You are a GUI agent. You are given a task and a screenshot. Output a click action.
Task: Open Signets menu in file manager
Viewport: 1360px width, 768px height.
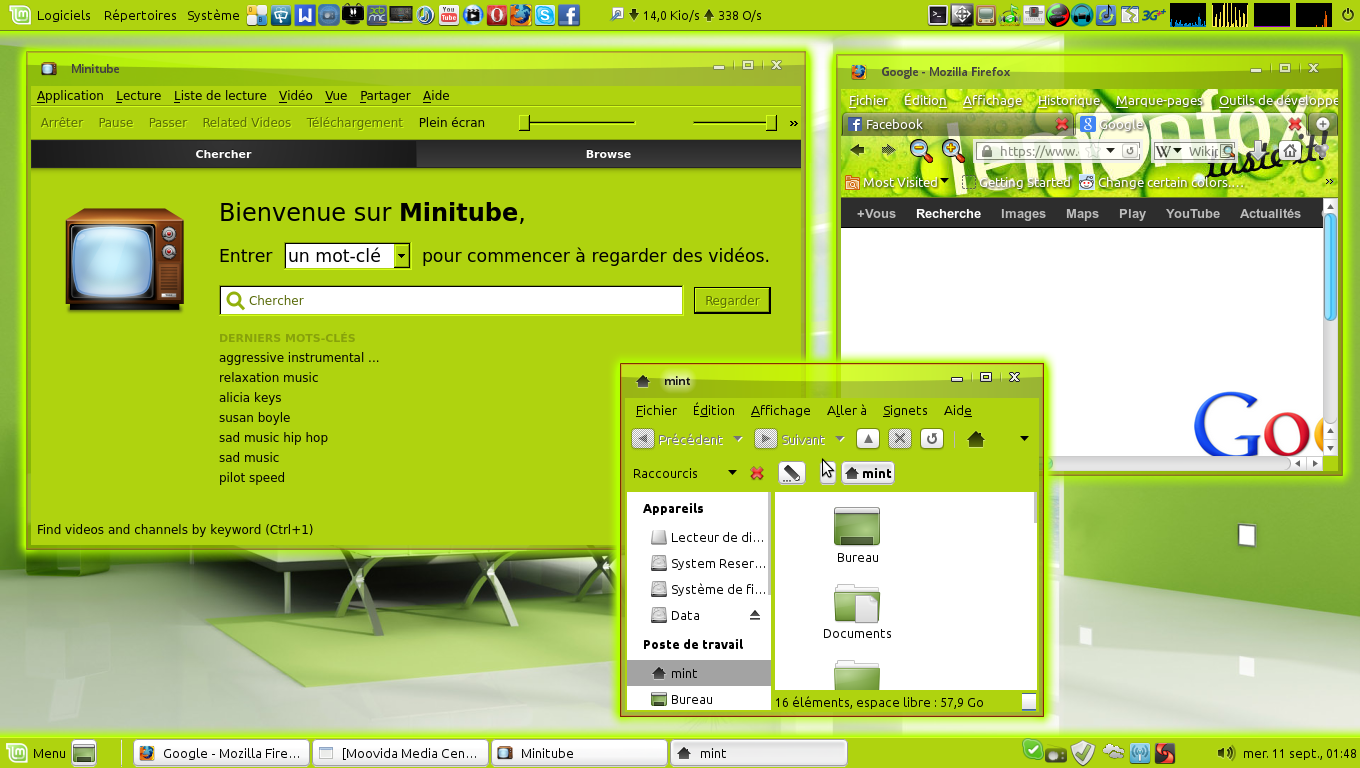pos(905,410)
